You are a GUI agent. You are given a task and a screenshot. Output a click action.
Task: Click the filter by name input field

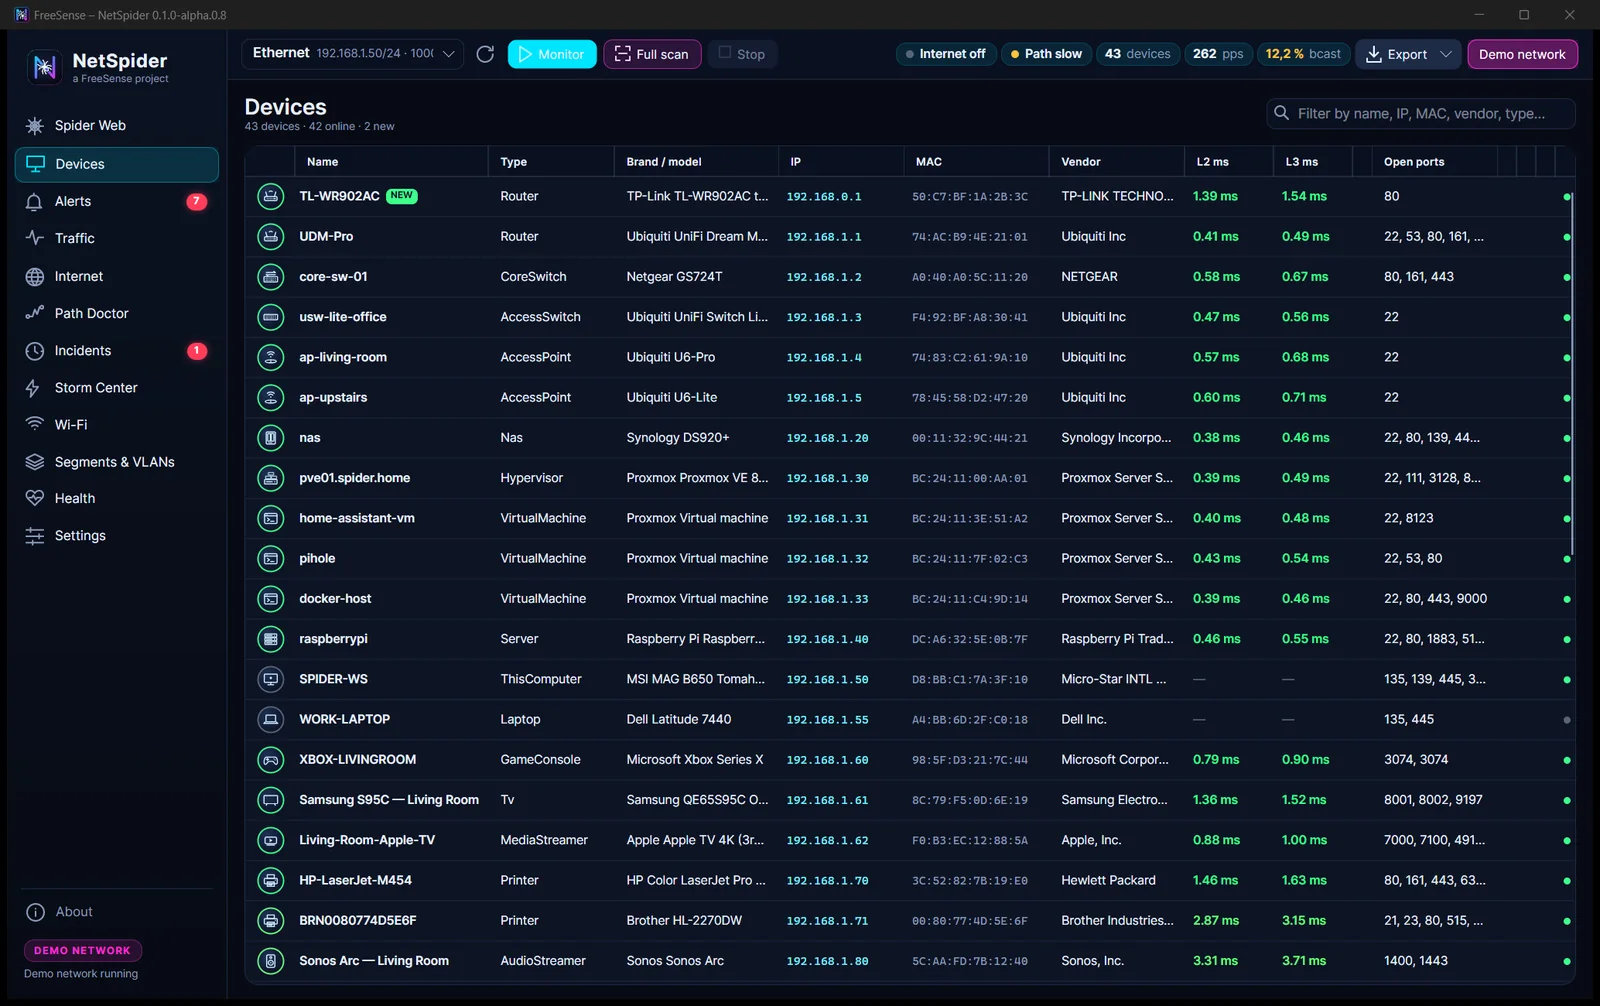(x=1421, y=114)
